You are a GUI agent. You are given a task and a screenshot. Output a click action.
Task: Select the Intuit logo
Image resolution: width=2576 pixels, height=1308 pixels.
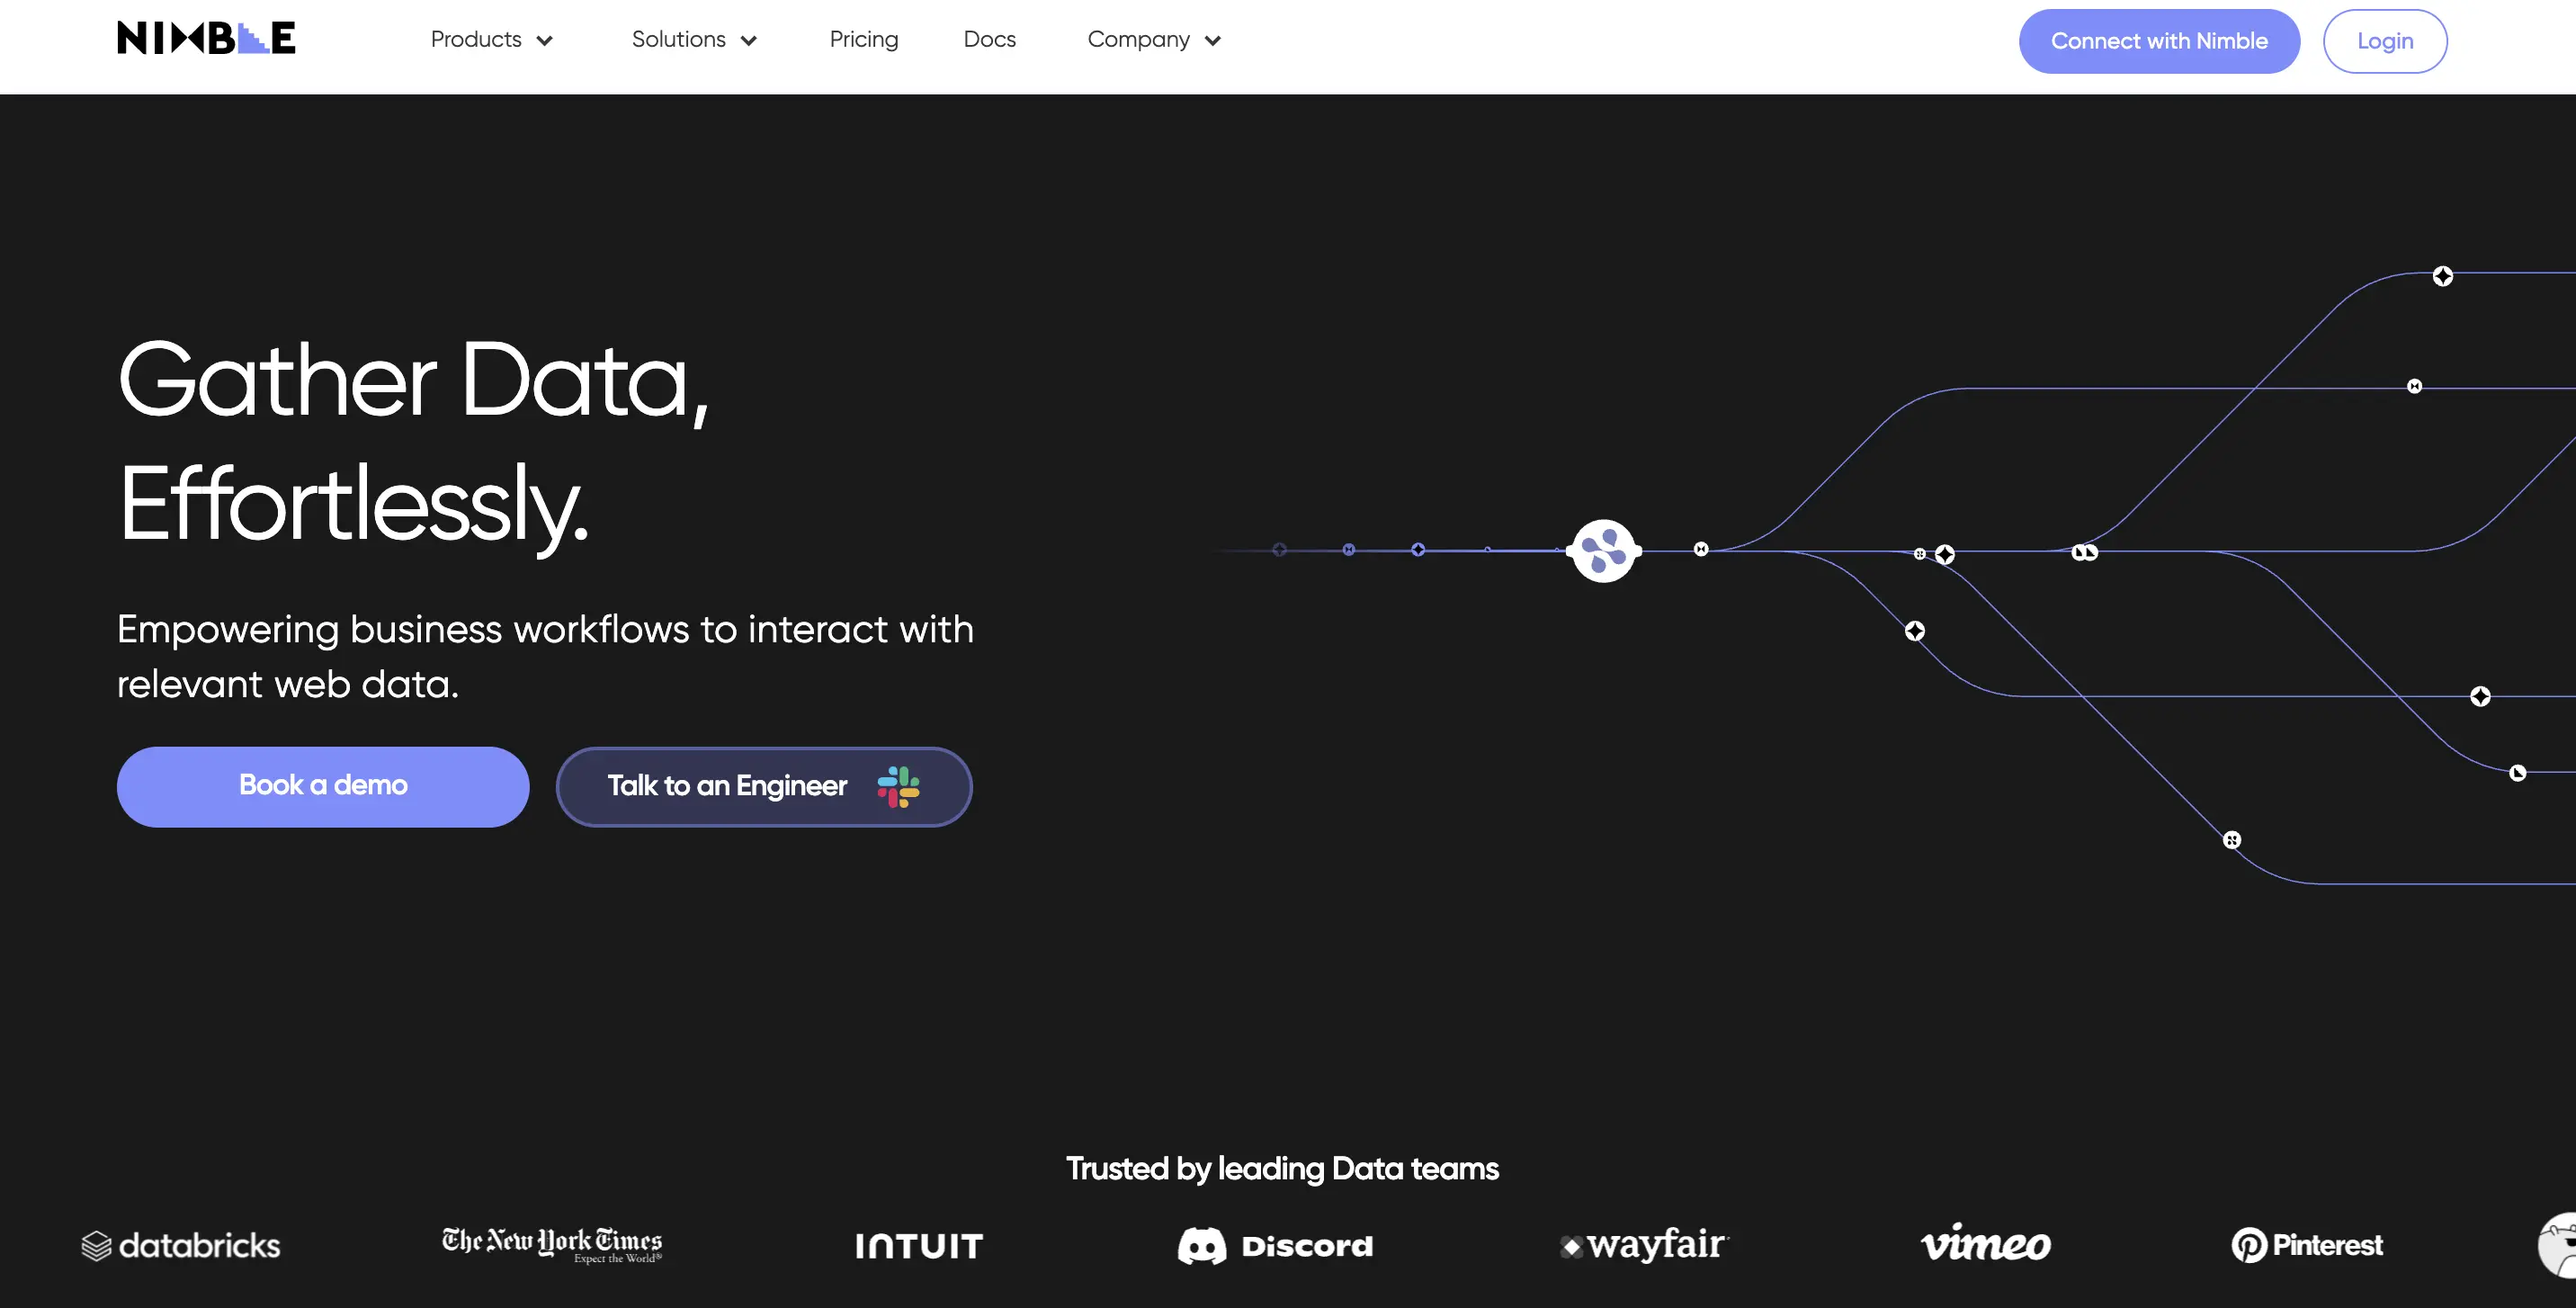919,1245
